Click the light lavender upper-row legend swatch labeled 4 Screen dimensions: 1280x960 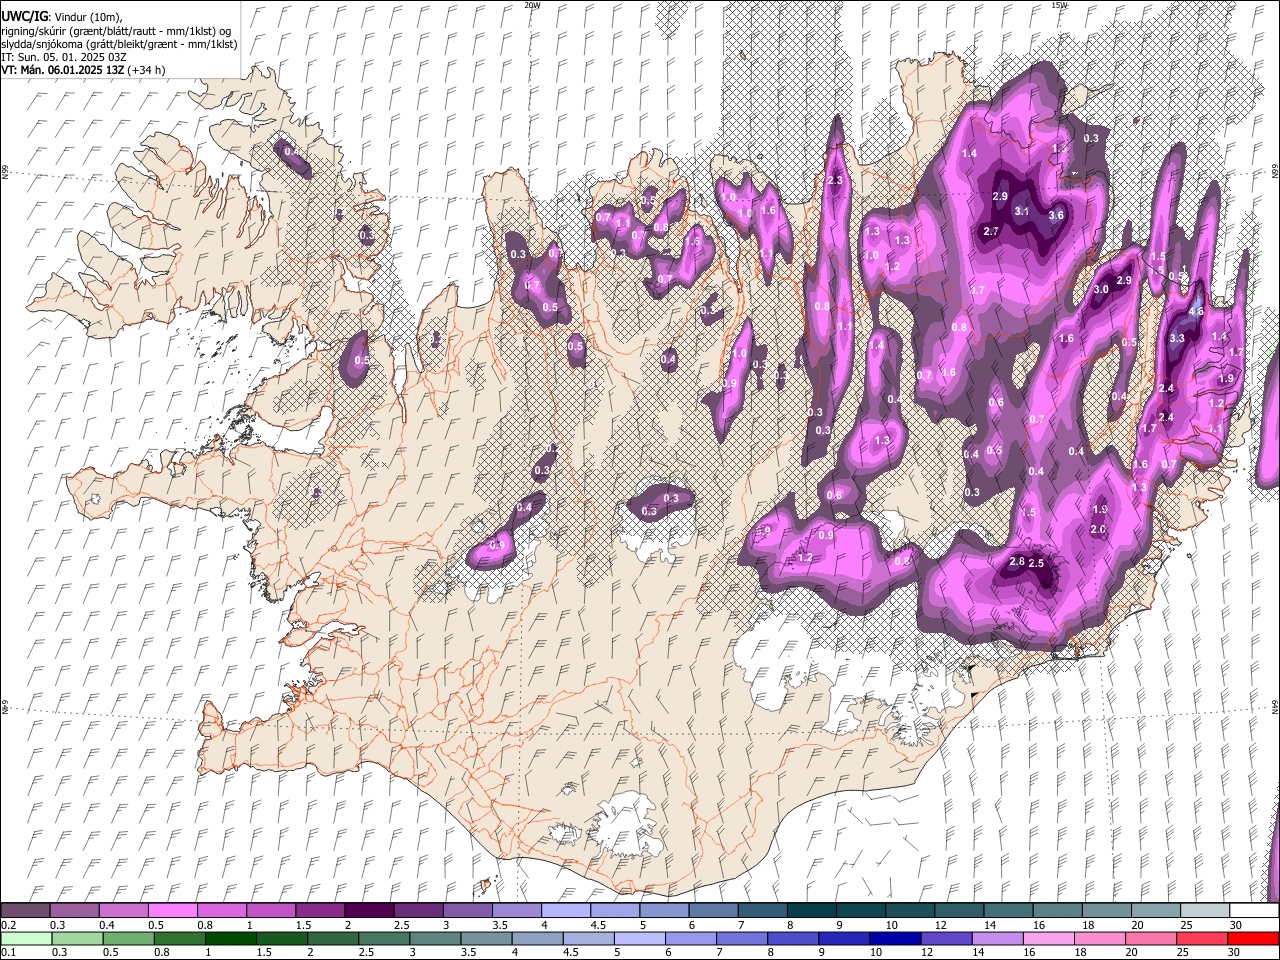[x=565, y=910]
